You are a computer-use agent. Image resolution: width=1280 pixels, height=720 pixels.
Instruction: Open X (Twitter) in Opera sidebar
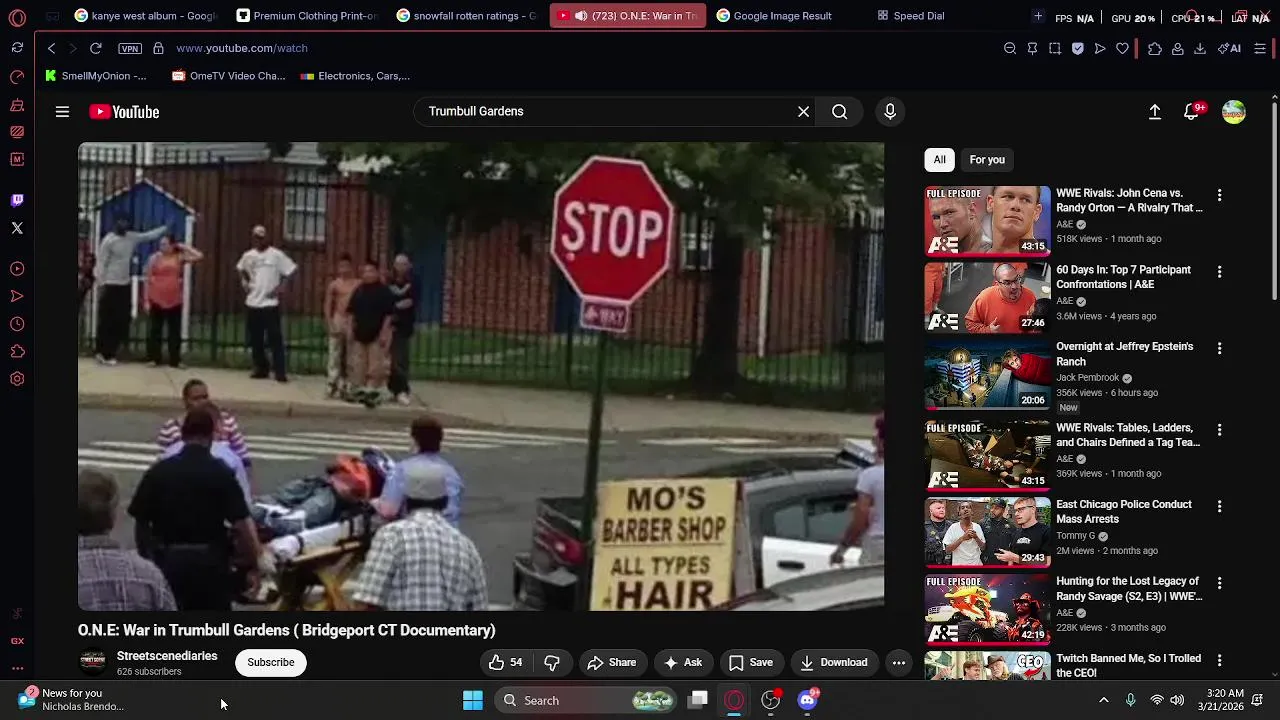(17, 228)
